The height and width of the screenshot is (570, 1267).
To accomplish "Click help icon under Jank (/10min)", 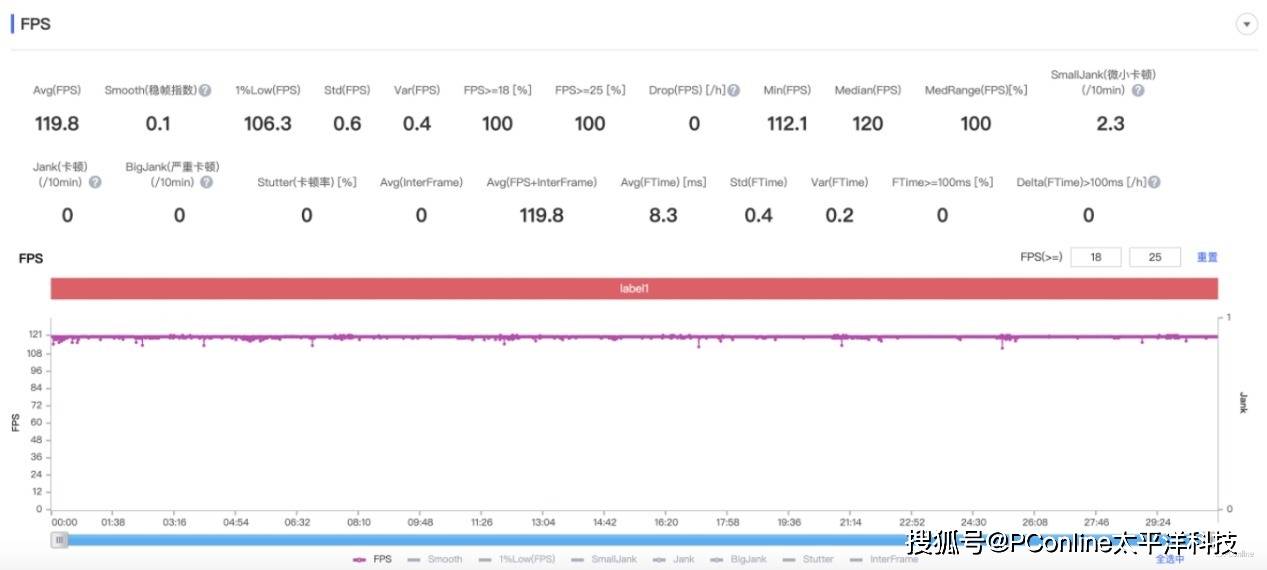I will 95,182.
